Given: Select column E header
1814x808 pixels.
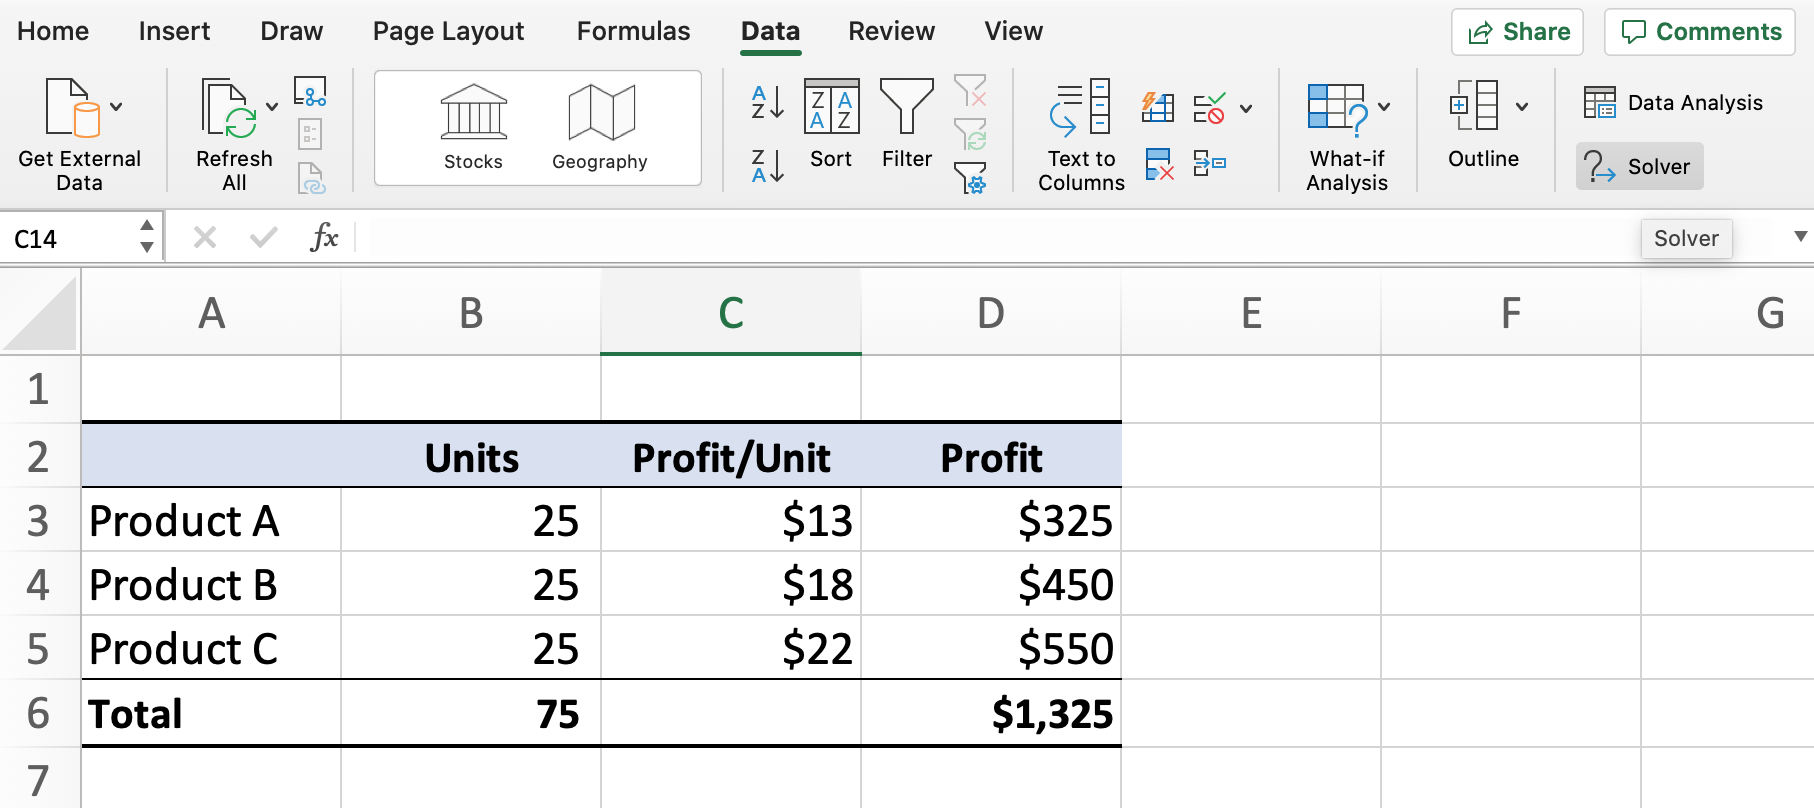Looking at the screenshot, I should click(x=1251, y=313).
